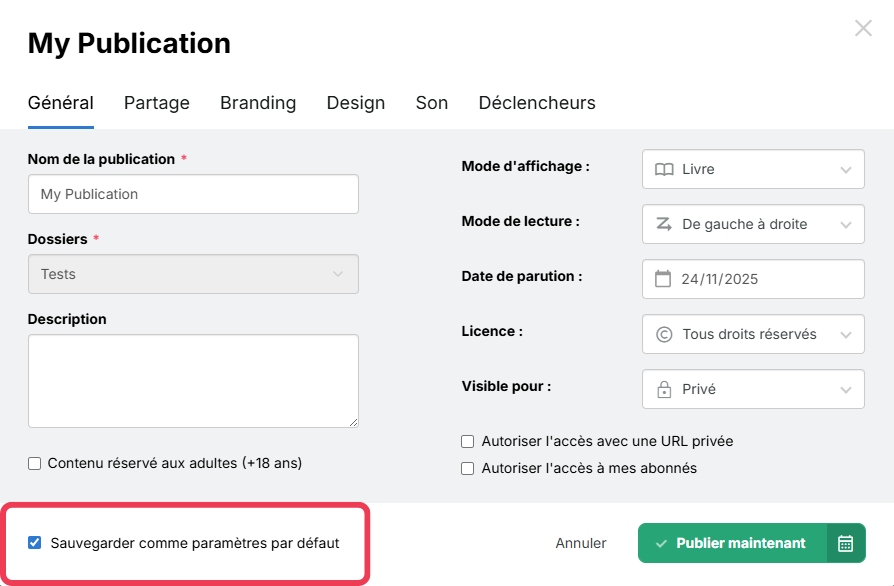This screenshot has height=586, width=894.
Task: Switch to the Déclencheurs tab
Action: click(x=537, y=103)
